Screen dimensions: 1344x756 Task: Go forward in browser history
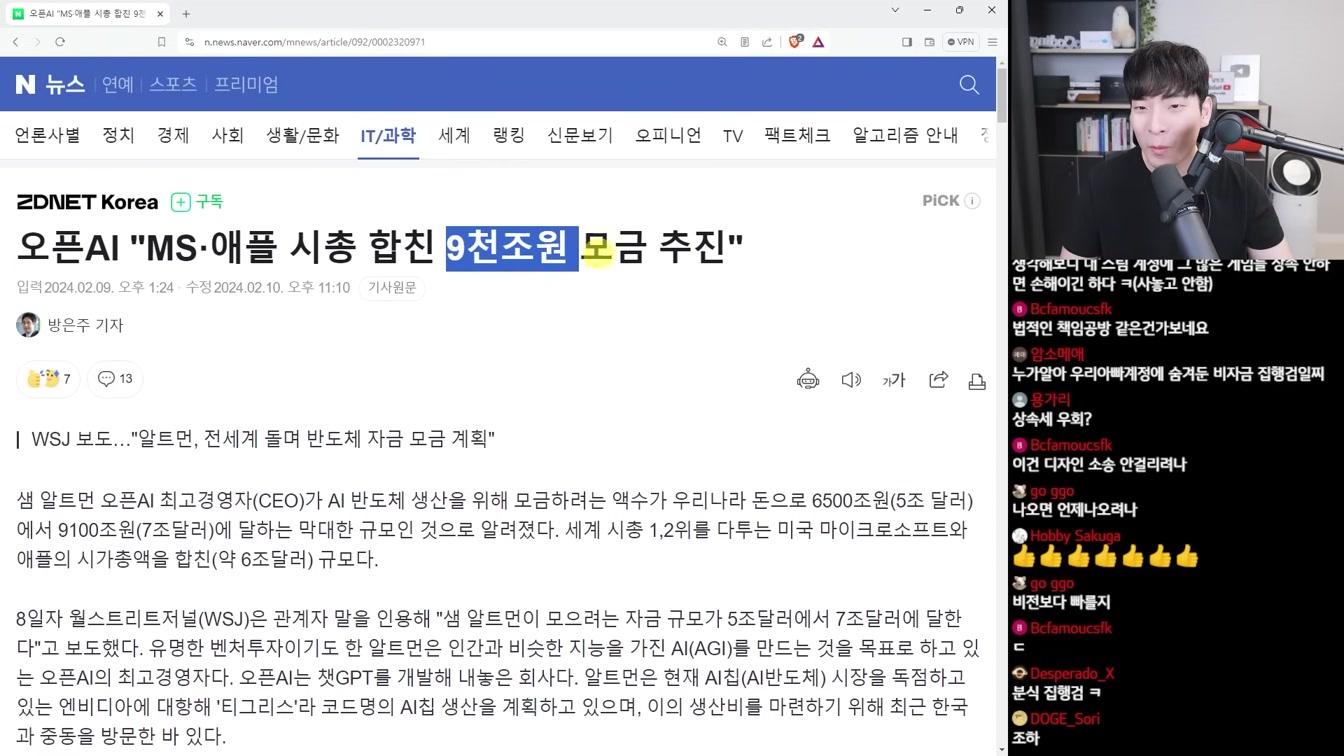(x=37, y=42)
